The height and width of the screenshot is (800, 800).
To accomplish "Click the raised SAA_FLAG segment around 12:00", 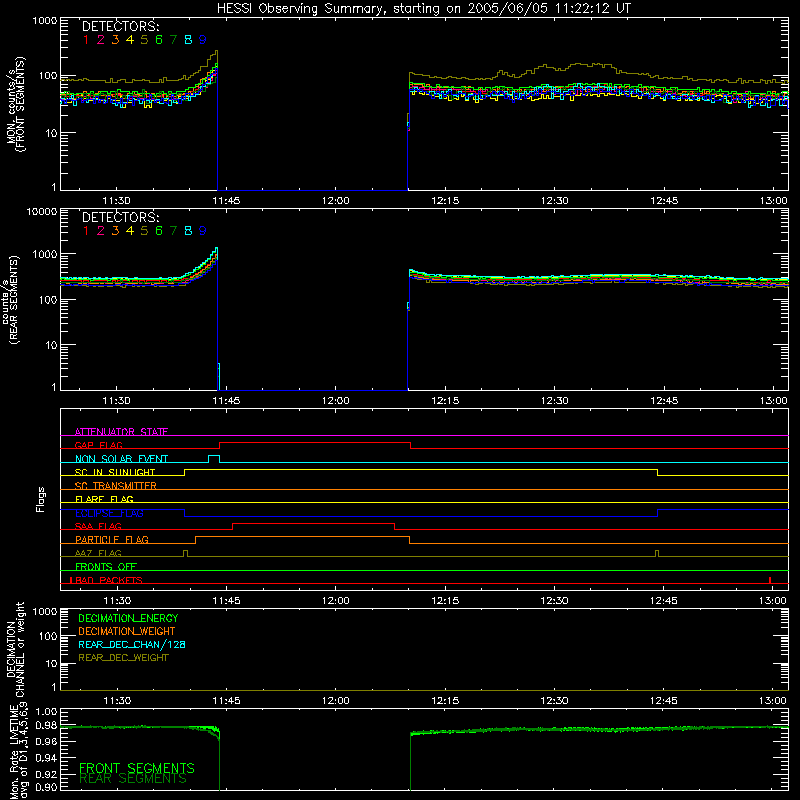I will coord(313,524).
